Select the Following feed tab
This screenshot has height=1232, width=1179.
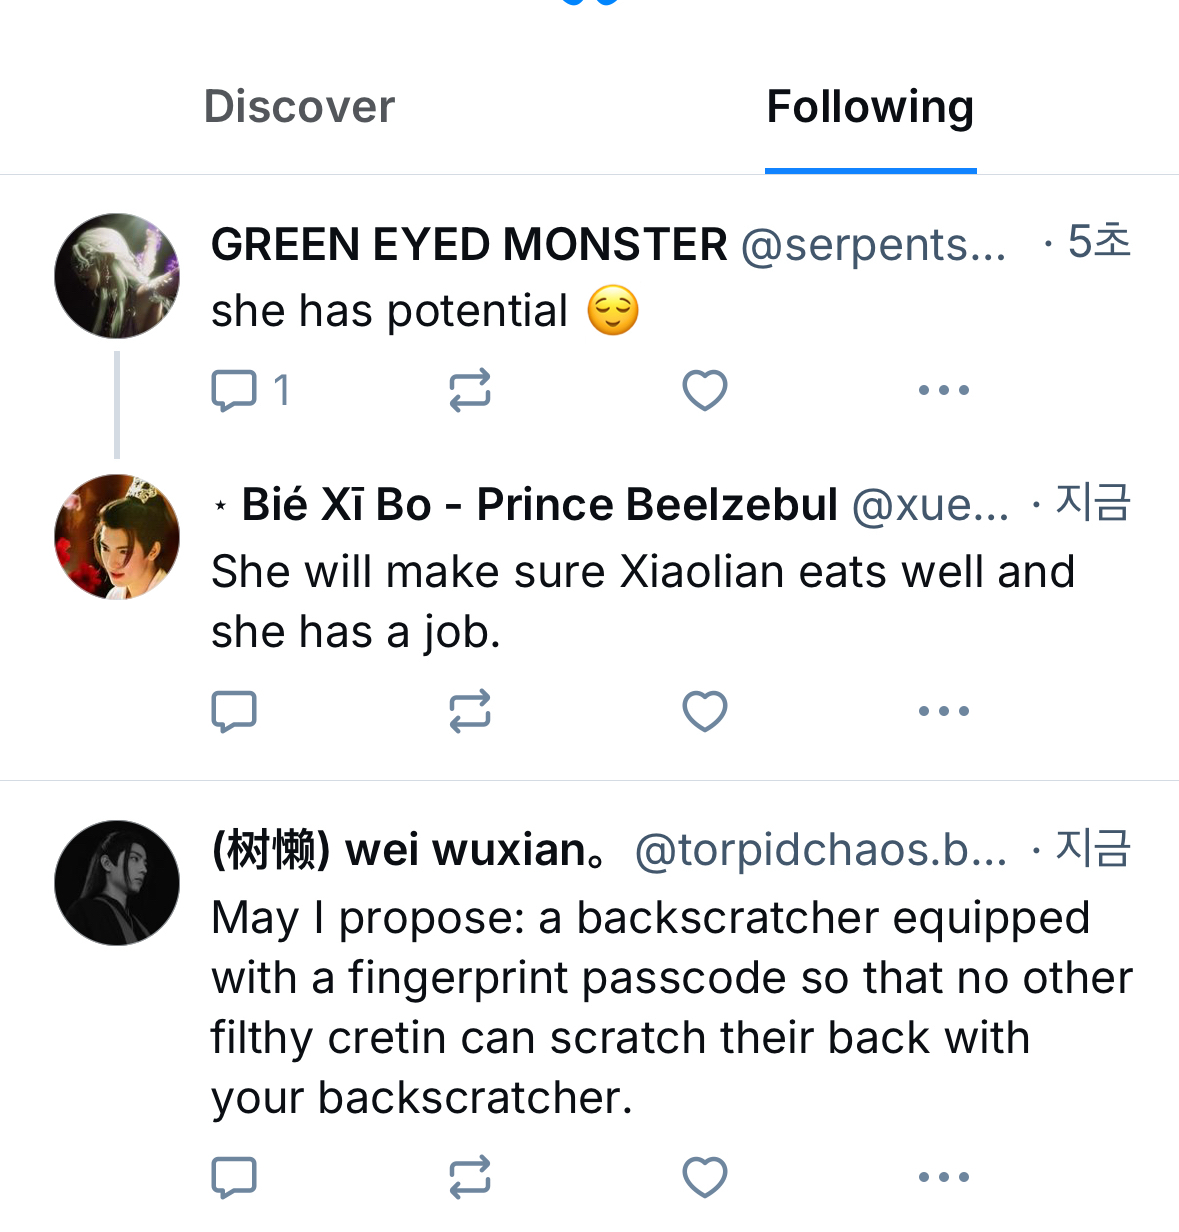(x=870, y=107)
